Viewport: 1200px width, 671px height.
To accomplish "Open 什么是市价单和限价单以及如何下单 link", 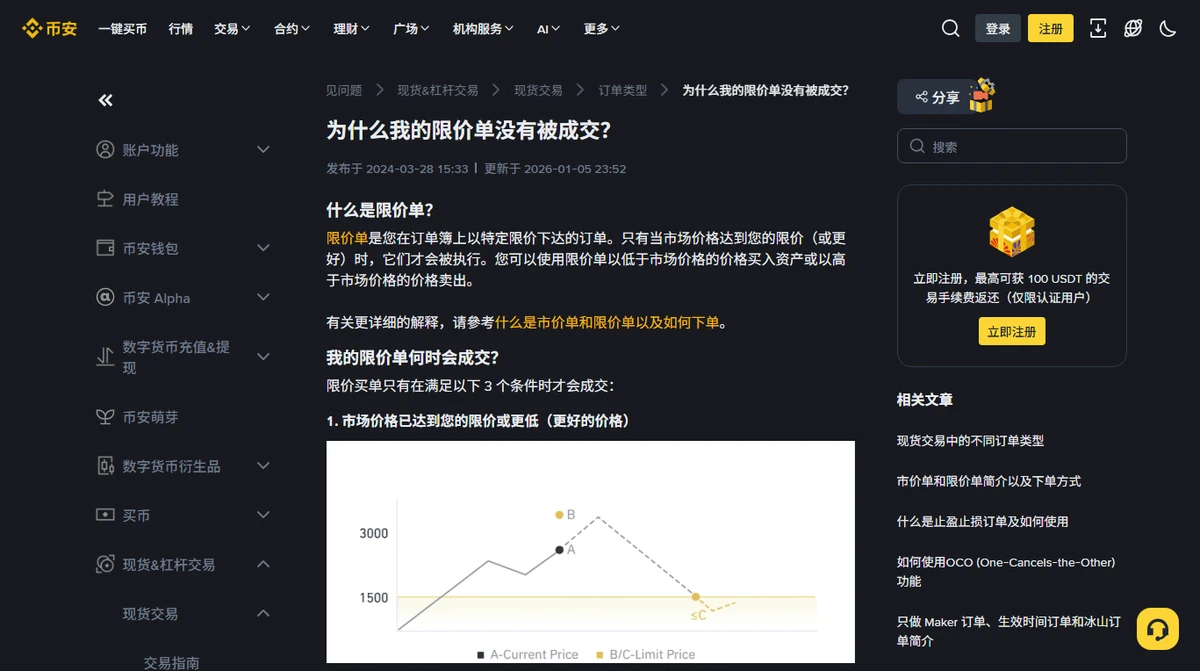I will (x=607, y=323).
